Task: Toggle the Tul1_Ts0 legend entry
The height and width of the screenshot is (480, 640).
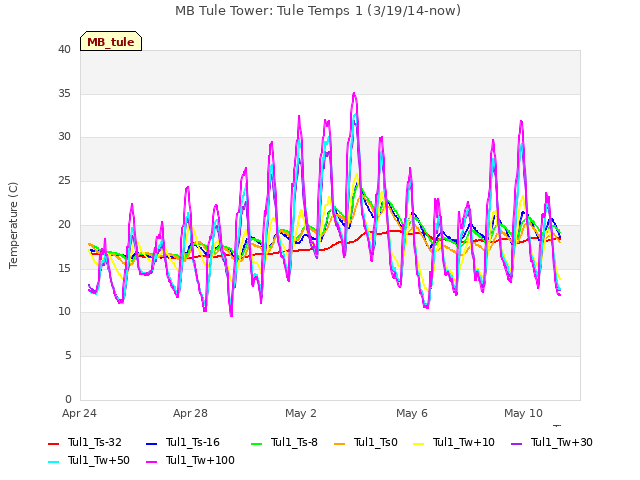Action: coord(366,442)
